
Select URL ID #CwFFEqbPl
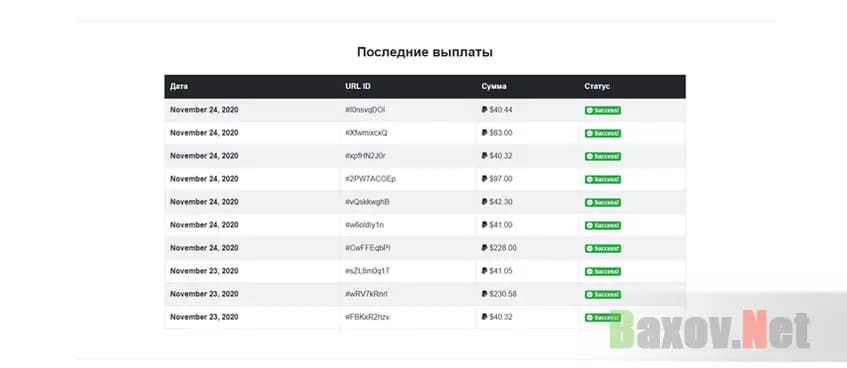368,248
